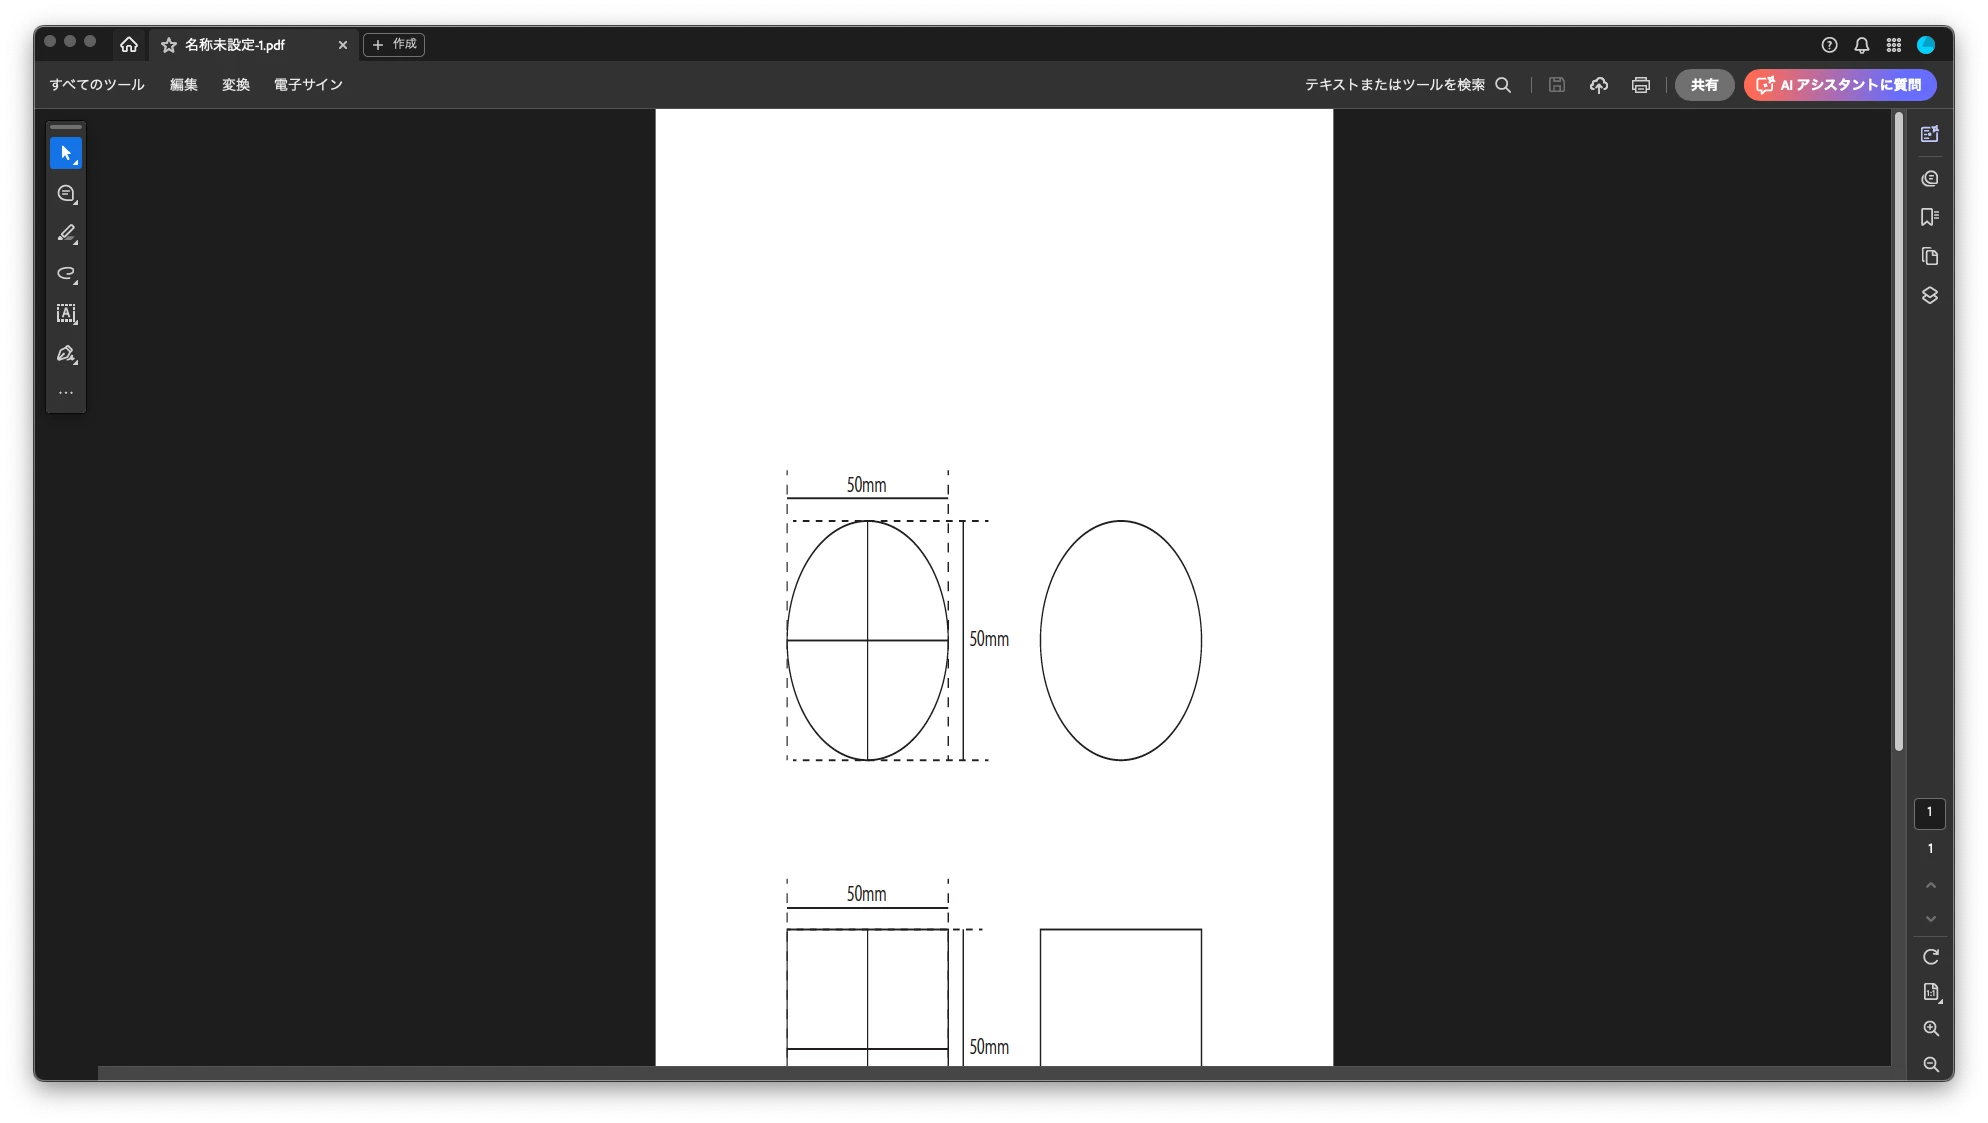Select the text box tool
1988x1123 pixels.
coord(66,314)
